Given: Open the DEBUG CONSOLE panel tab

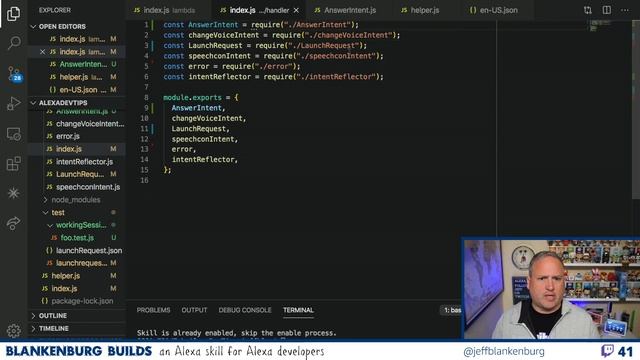Looking at the screenshot, I should (245, 310).
